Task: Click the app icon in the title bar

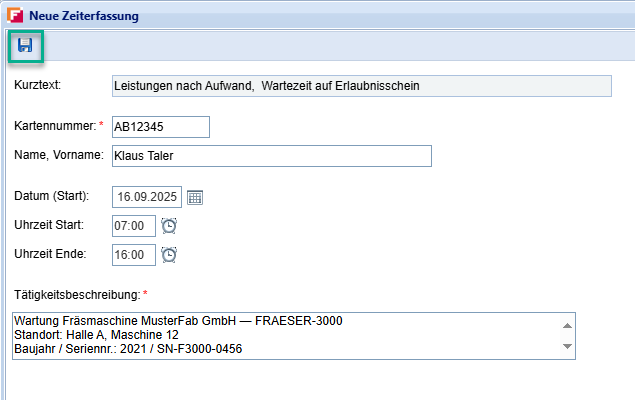Action: tap(14, 16)
